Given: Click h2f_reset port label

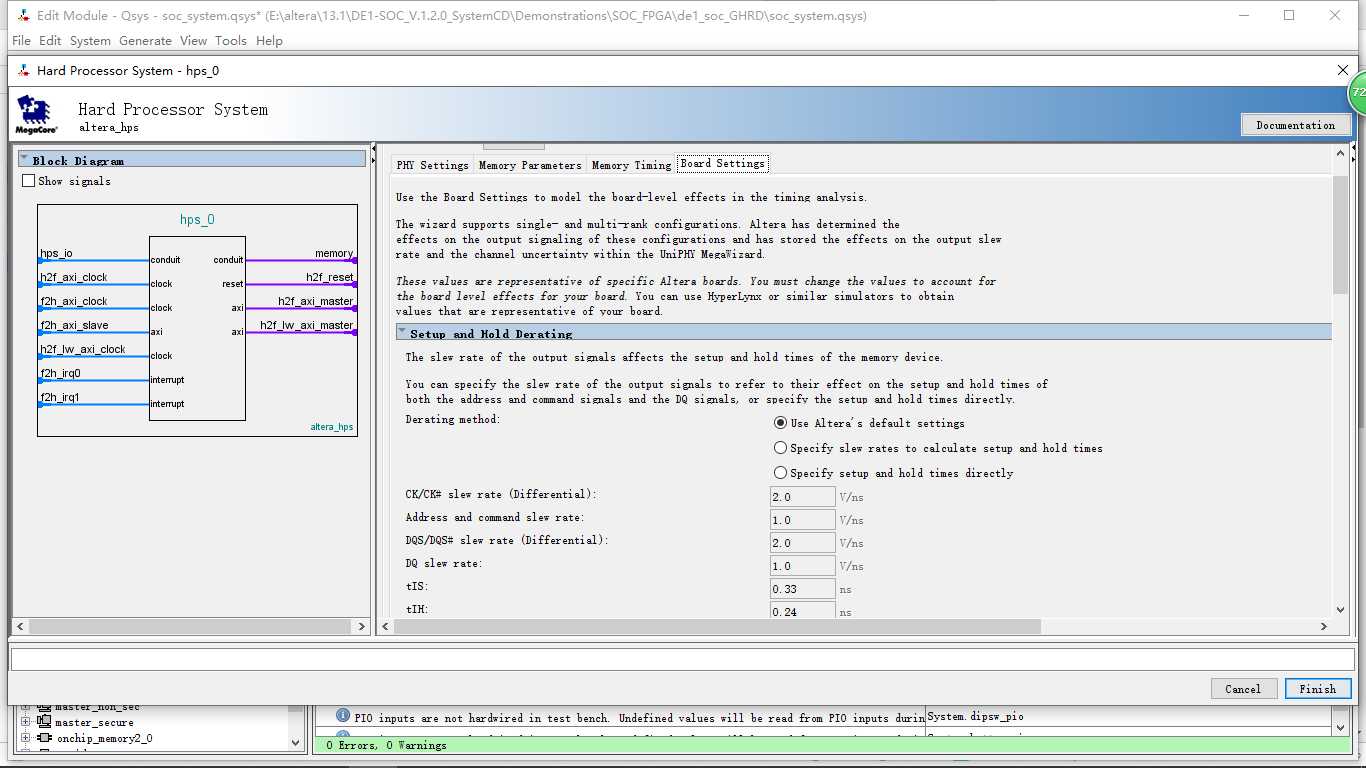Looking at the screenshot, I should (330, 277).
